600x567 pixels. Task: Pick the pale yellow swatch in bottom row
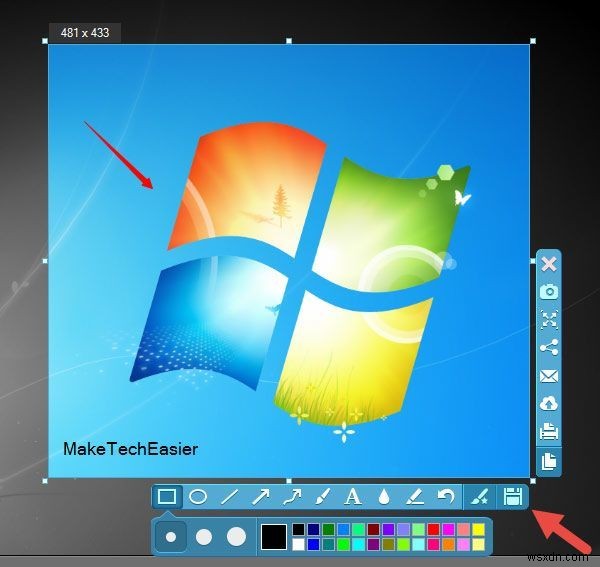tap(478, 544)
